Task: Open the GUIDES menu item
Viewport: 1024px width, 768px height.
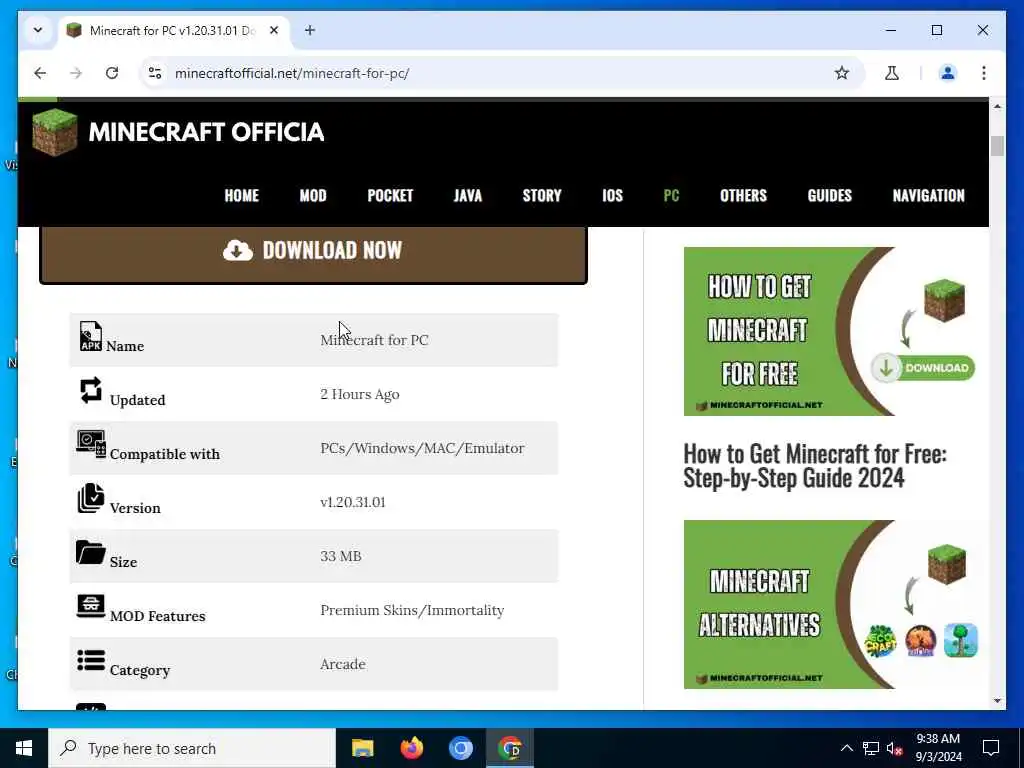Action: pyautogui.click(x=829, y=195)
